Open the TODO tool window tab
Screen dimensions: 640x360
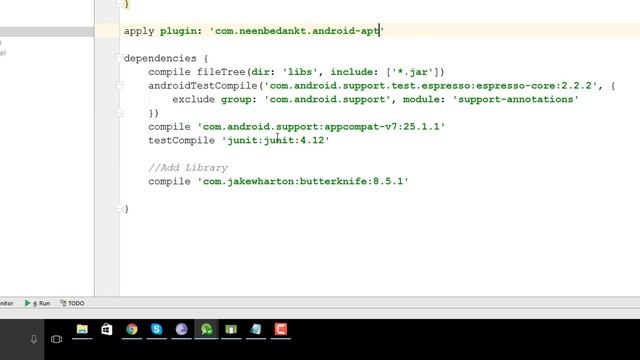[x=72, y=303]
